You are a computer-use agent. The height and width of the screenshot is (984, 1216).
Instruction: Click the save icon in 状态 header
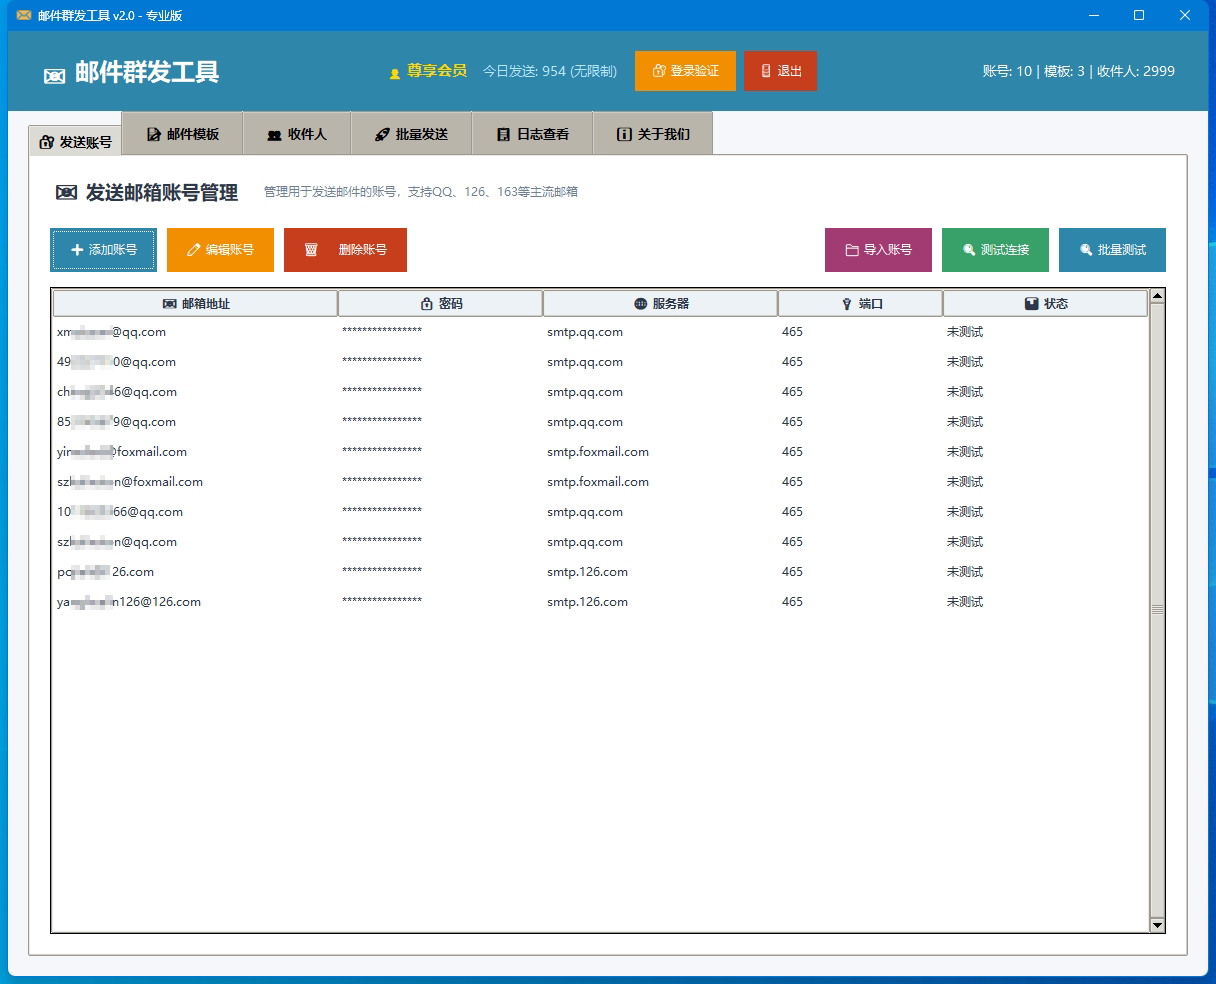tap(1031, 303)
